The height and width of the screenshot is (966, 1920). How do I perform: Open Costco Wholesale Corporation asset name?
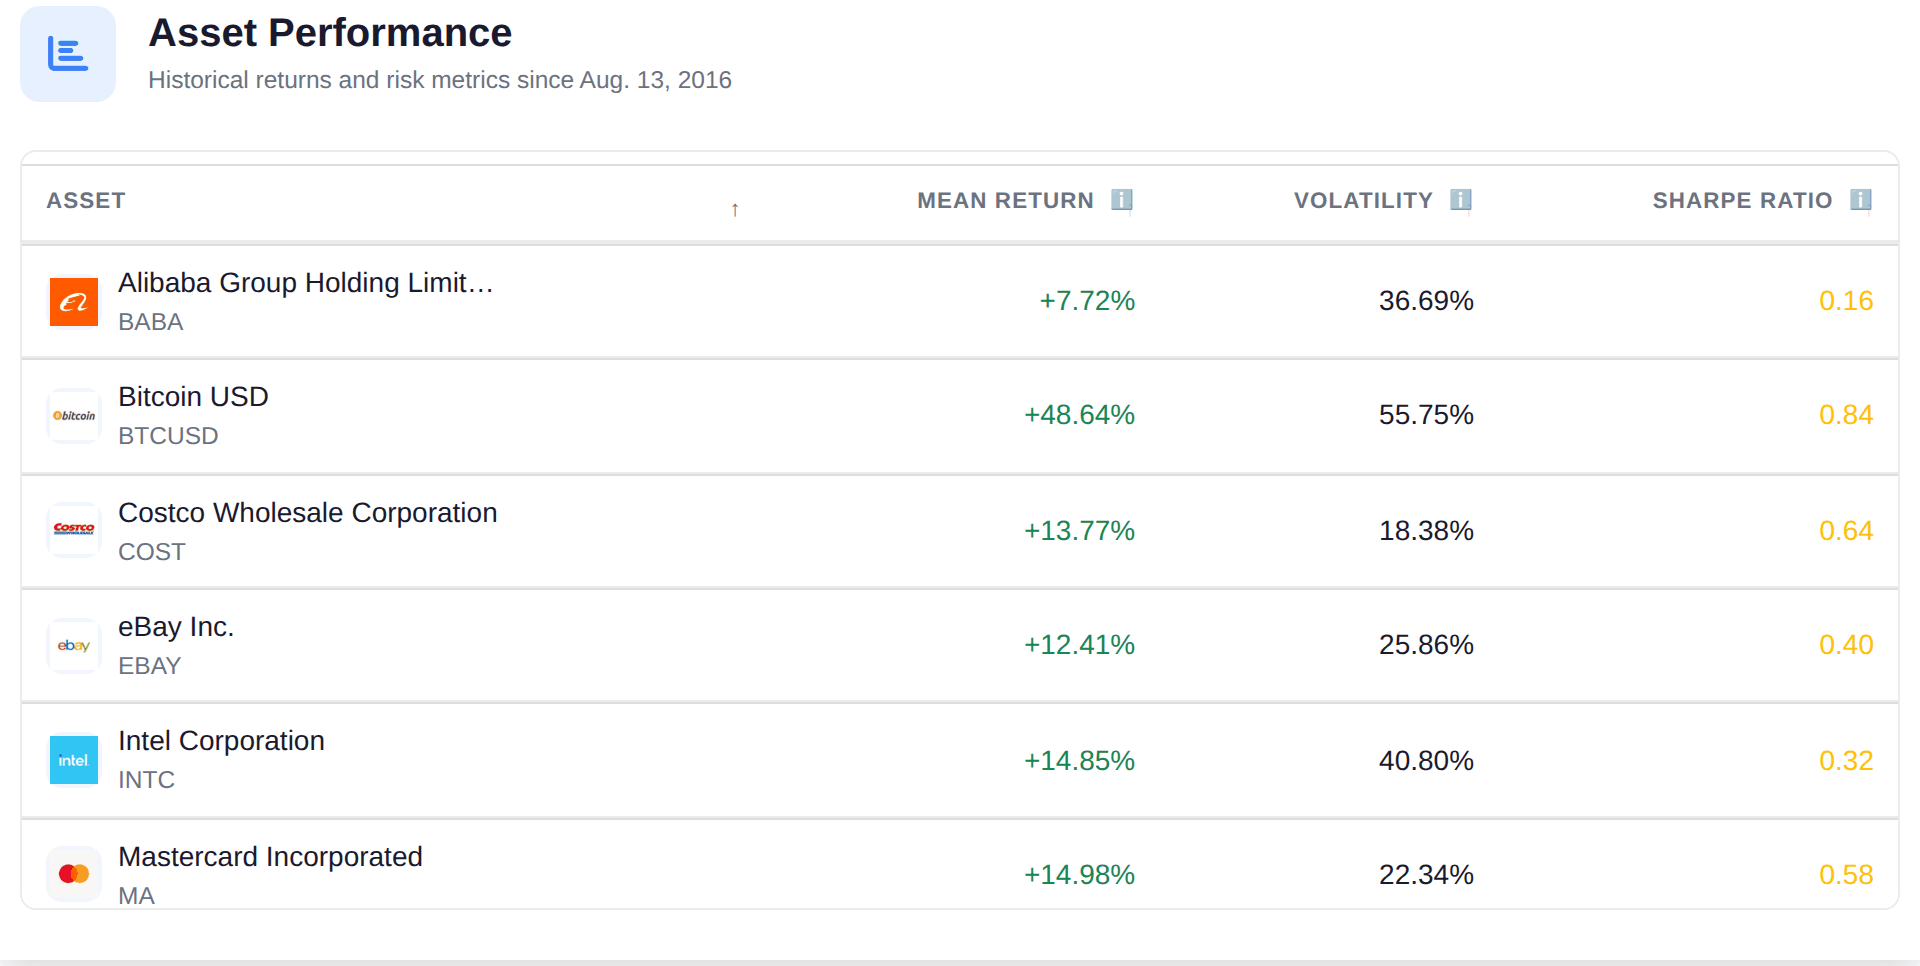[307, 513]
